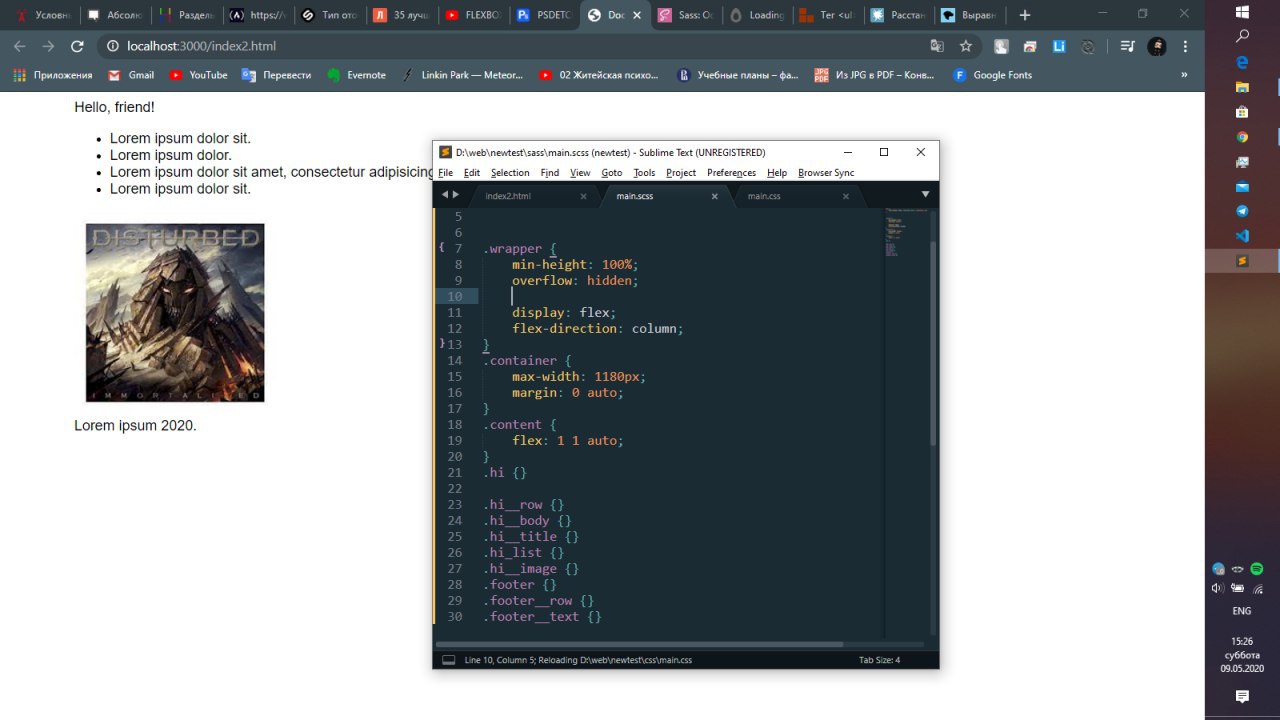Open the Приложения apps shortcut
This screenshot has height=720, width=1280.
pos(52,75)
